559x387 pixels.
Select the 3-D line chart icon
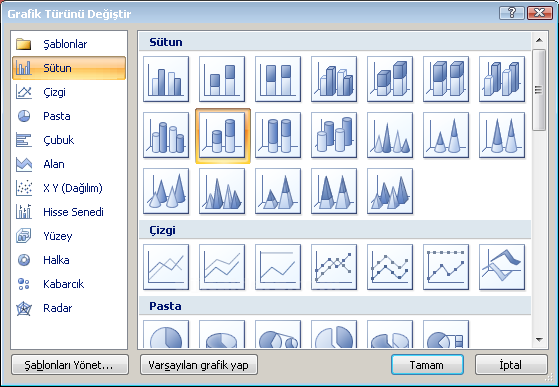(502, 267)
